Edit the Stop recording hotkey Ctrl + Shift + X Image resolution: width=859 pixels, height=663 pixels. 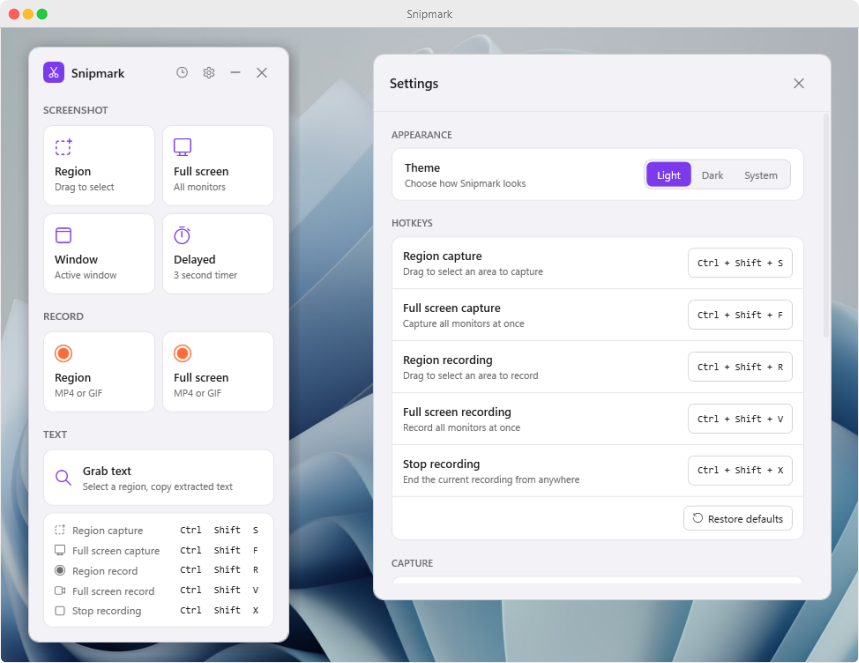tap(740, 470)
